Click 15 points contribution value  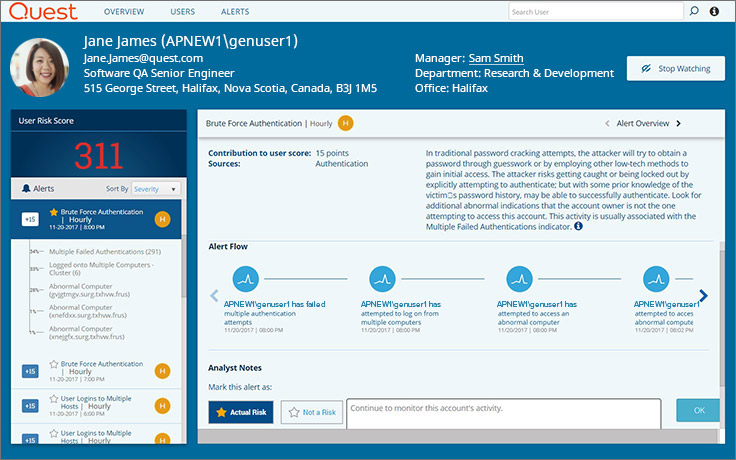click(x=332, y=153)
